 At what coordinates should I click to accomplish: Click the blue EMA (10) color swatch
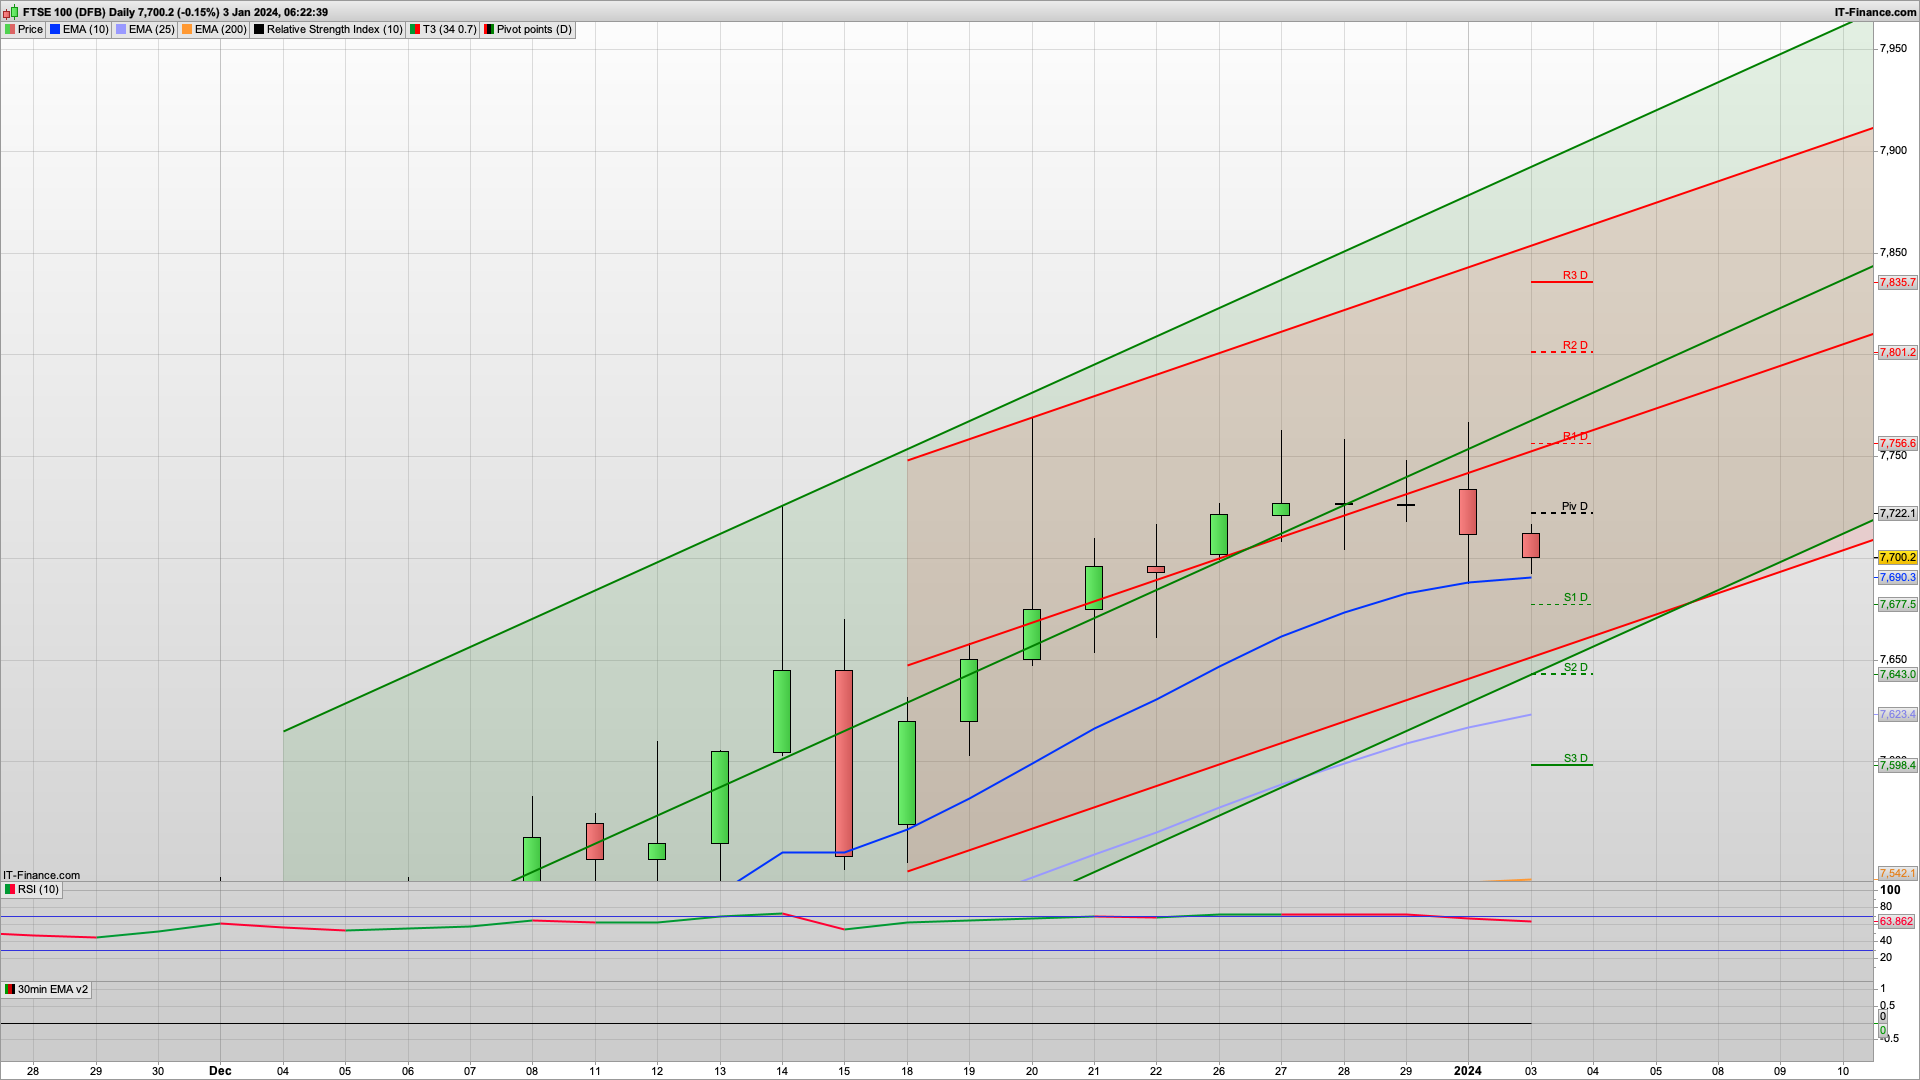click(x=55, y=30)
